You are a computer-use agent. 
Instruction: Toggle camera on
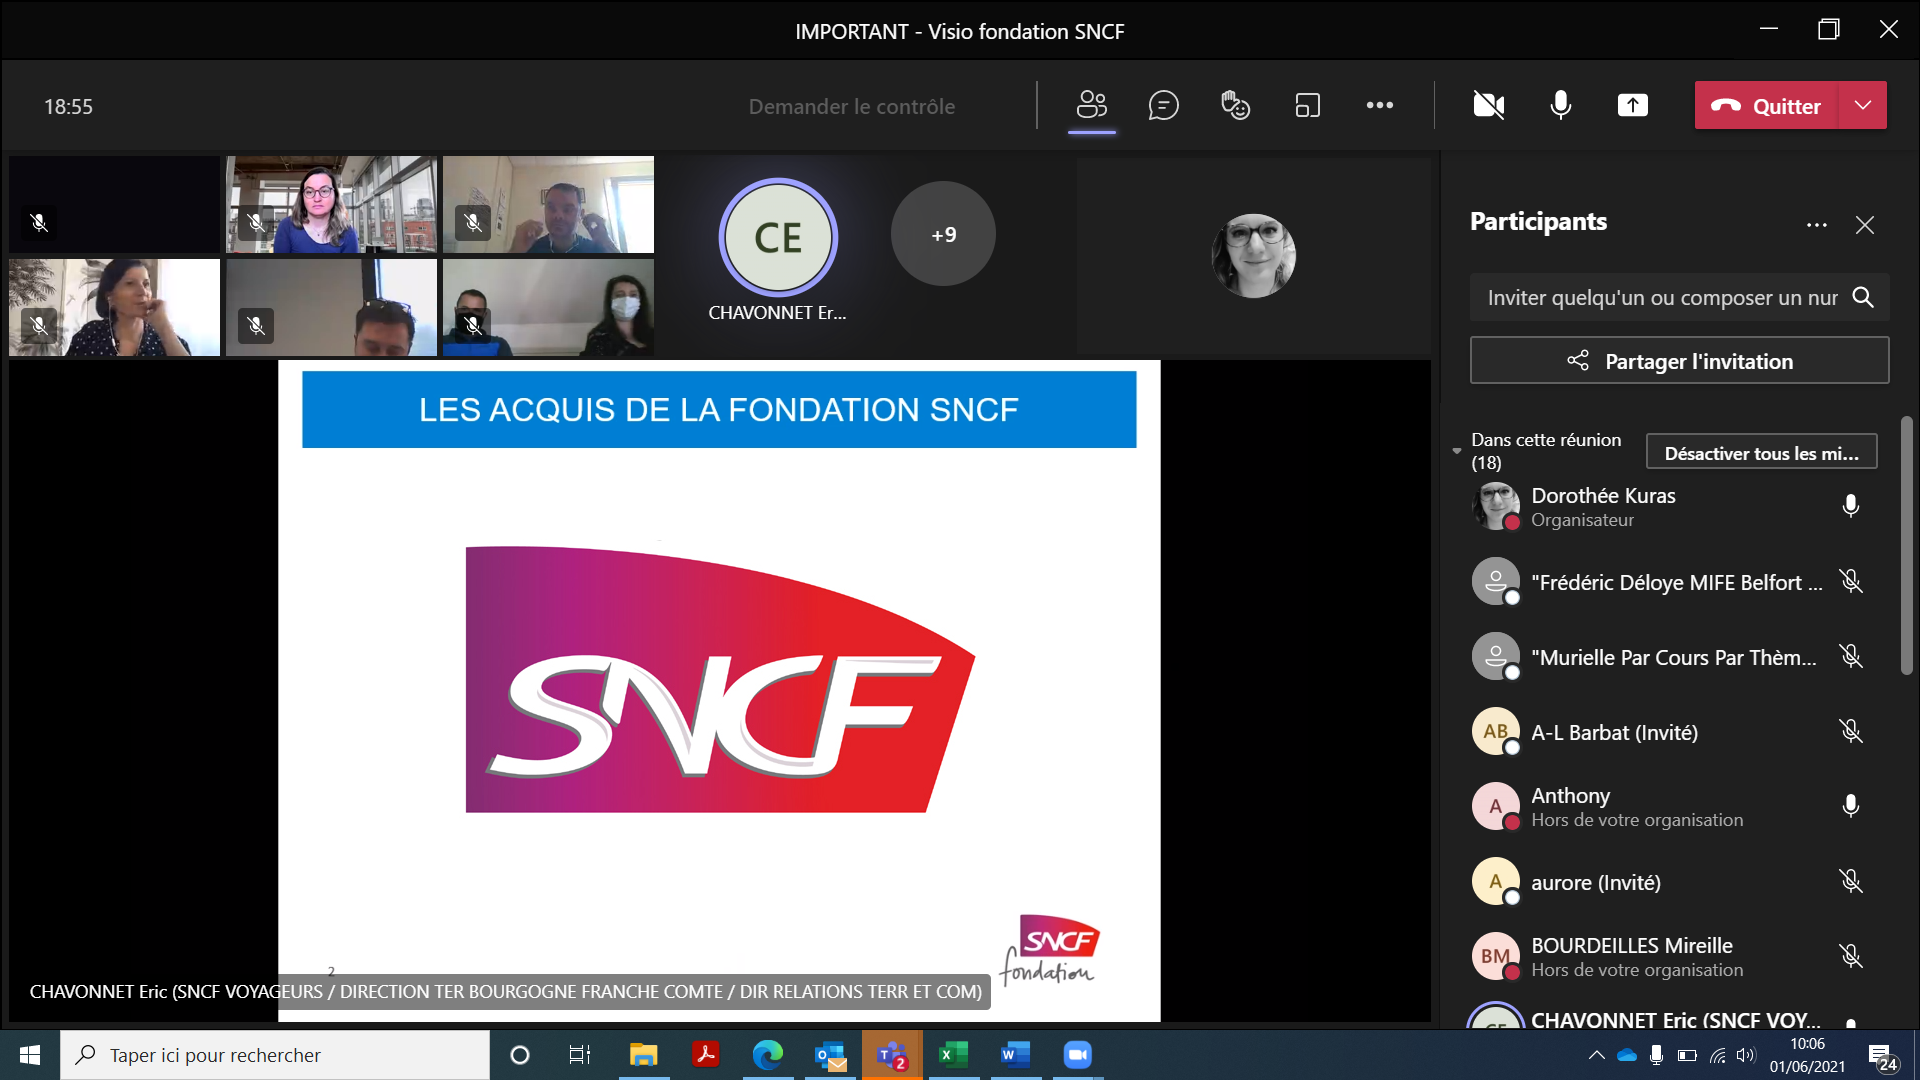pos(1488,105)
